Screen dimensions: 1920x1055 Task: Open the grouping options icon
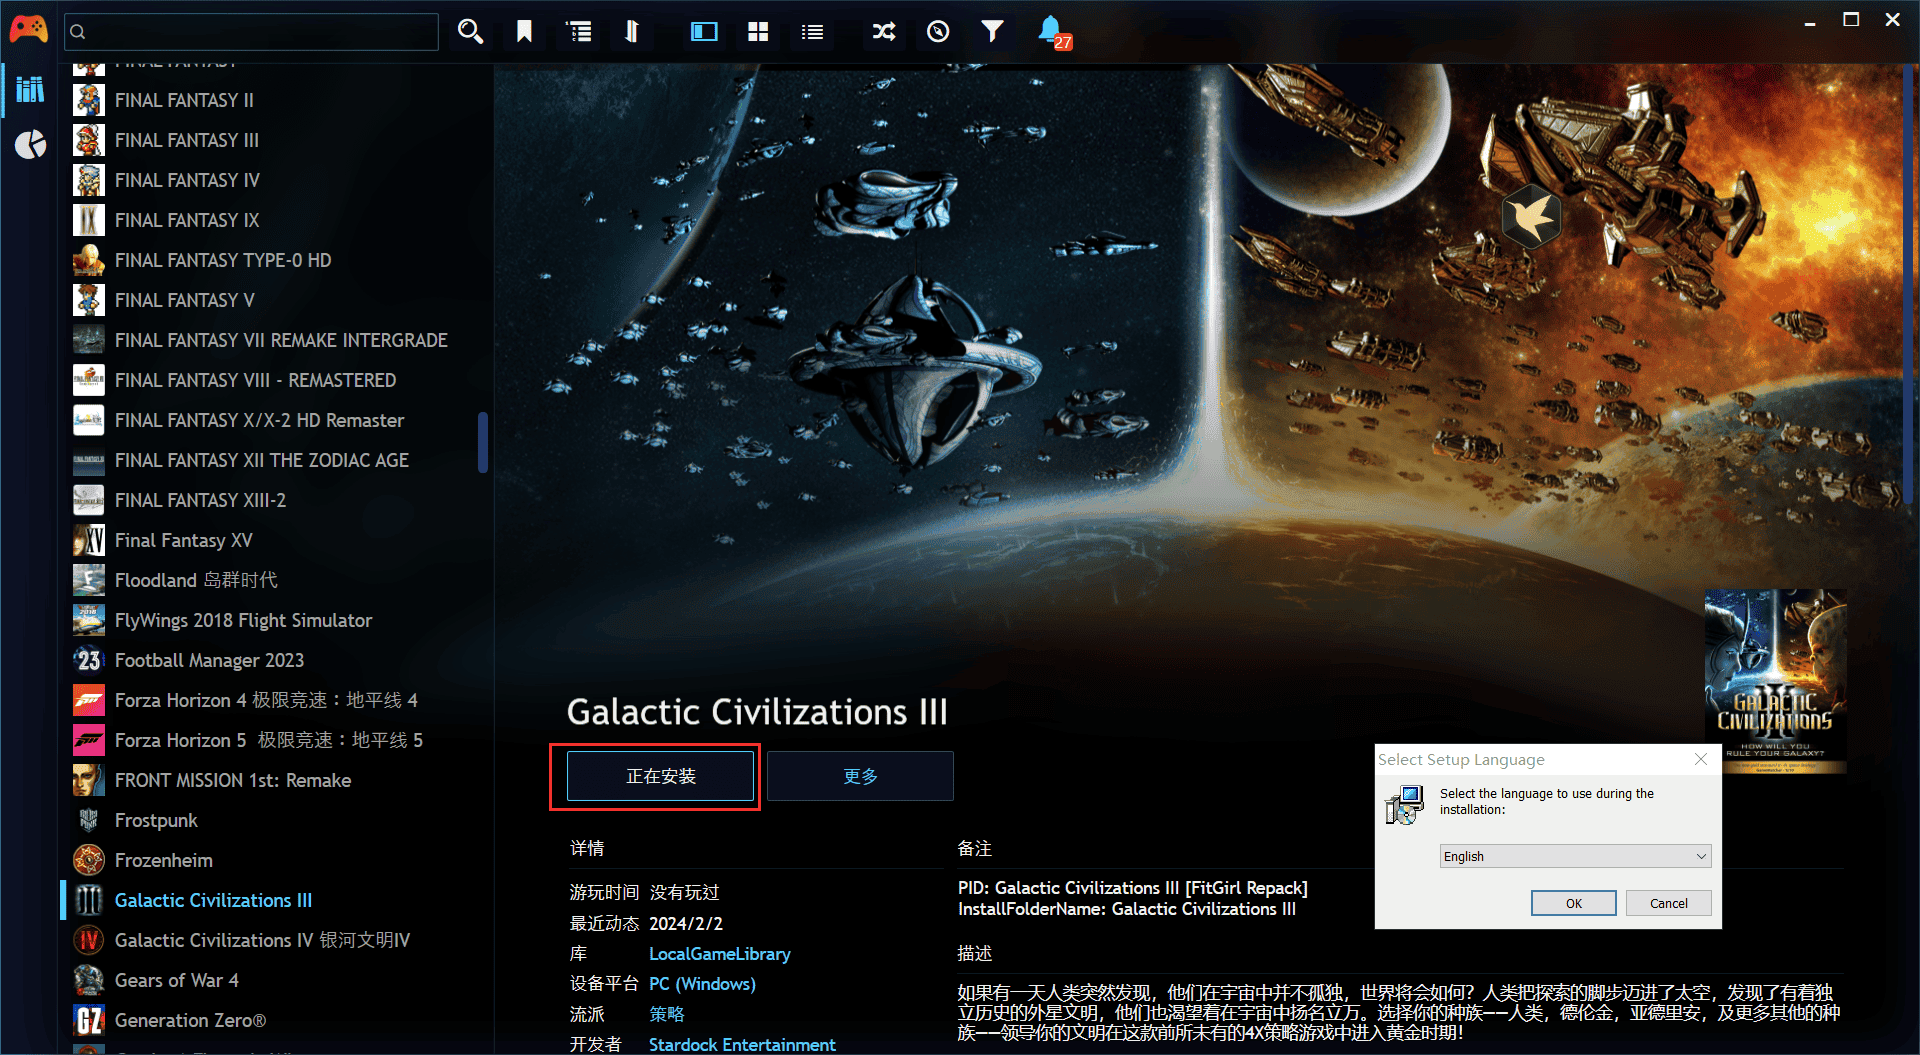pyautogui.click(x=579, y=32)
